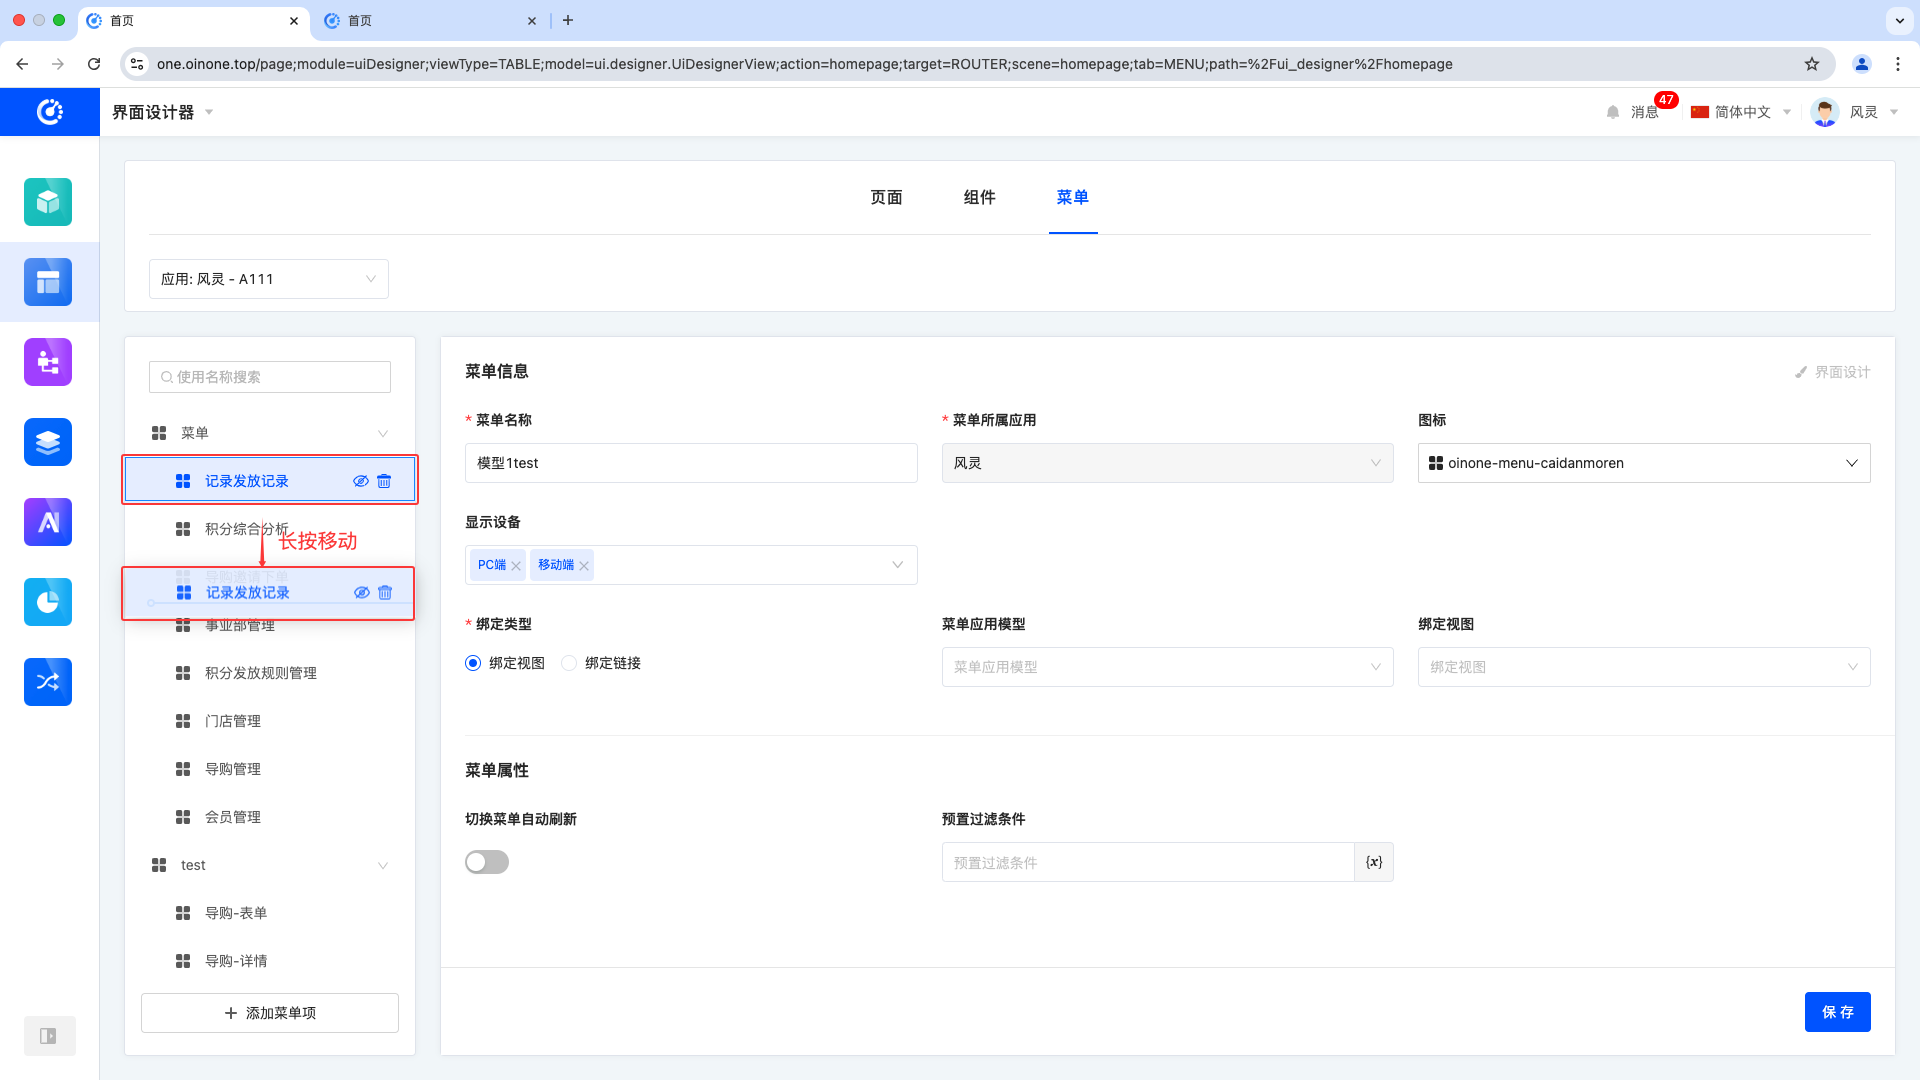Switch to the 组件 tab
The width and height of the screenshot is (1920, 1080).
pyautogui.click(x=979, y=197)
